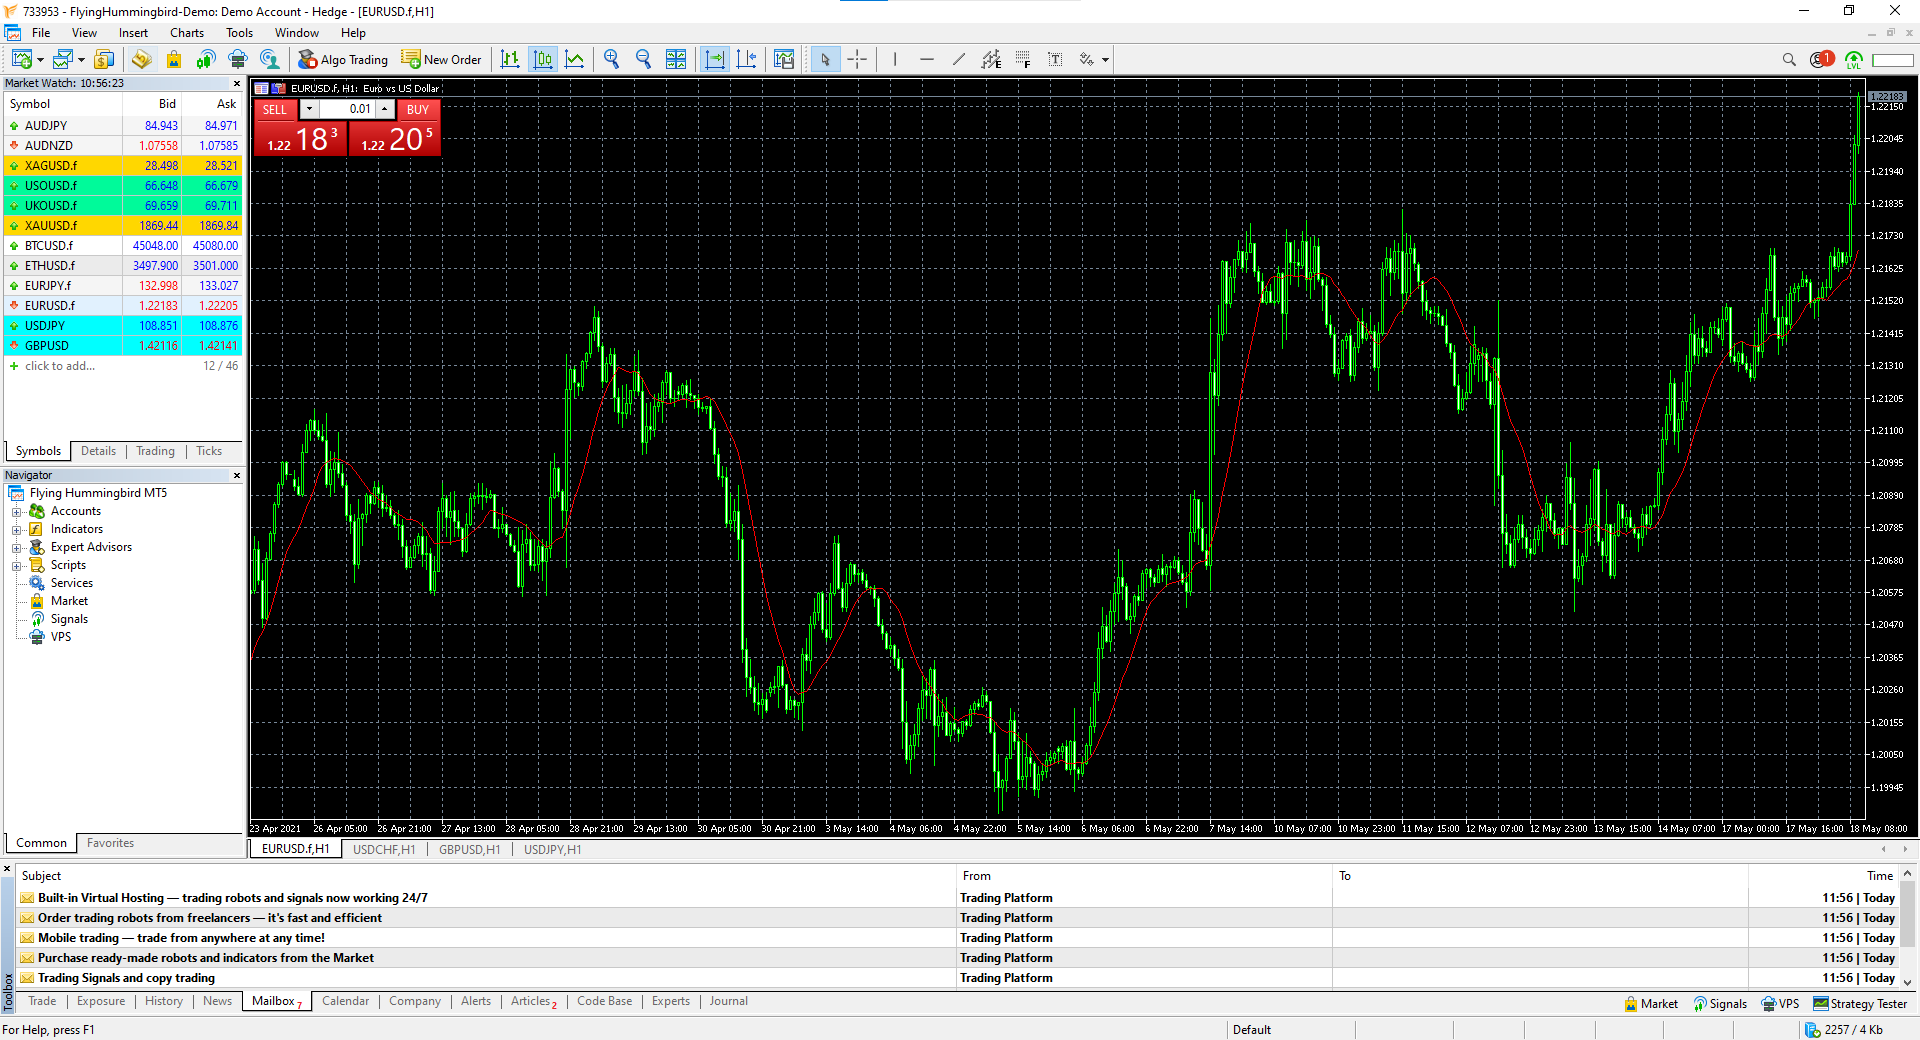
Task: Tile chart windows icon
Action: 676,60
